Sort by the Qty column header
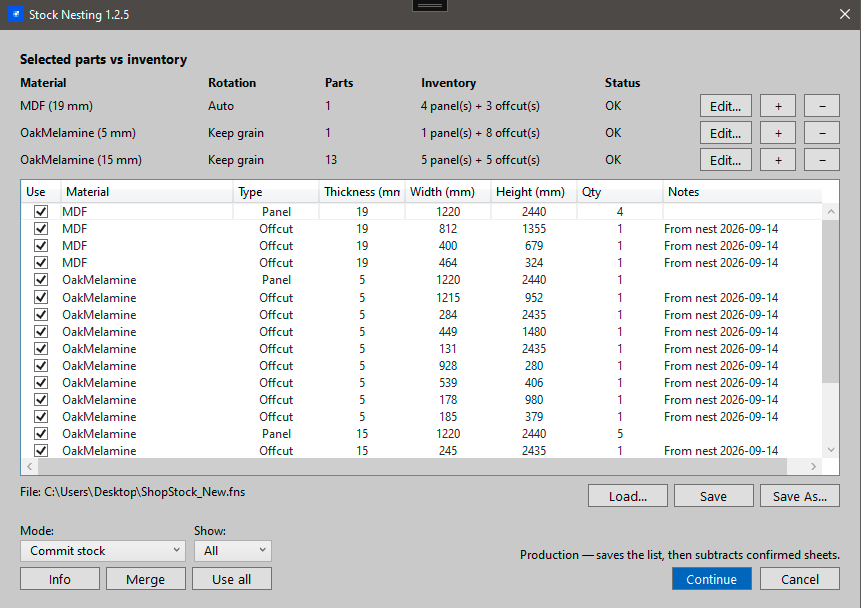Viewport: 861px width, 608px height. [619, 192]
